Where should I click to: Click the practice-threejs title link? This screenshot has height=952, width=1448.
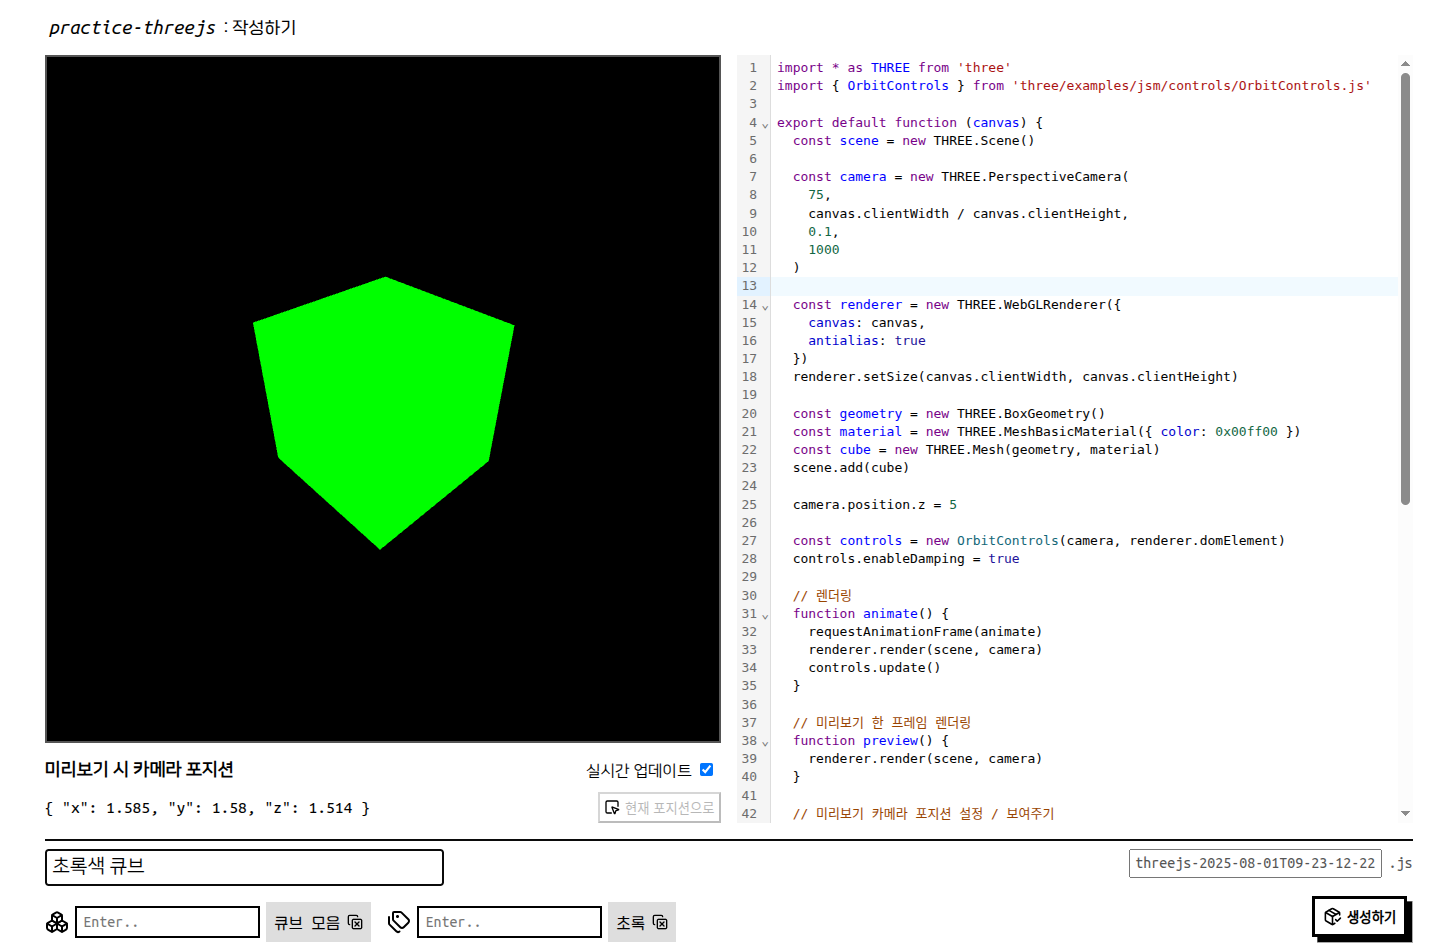click(132, 28)
